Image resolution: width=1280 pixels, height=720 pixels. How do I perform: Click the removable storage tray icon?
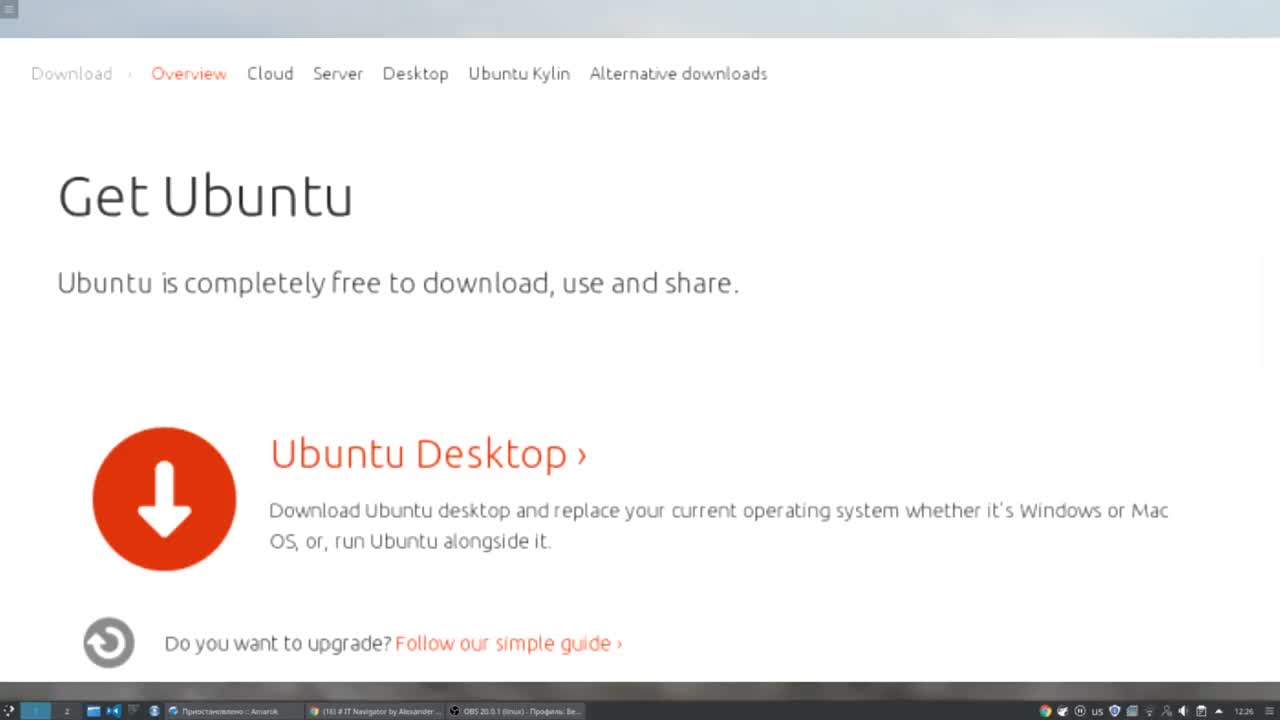point(1132,711)
